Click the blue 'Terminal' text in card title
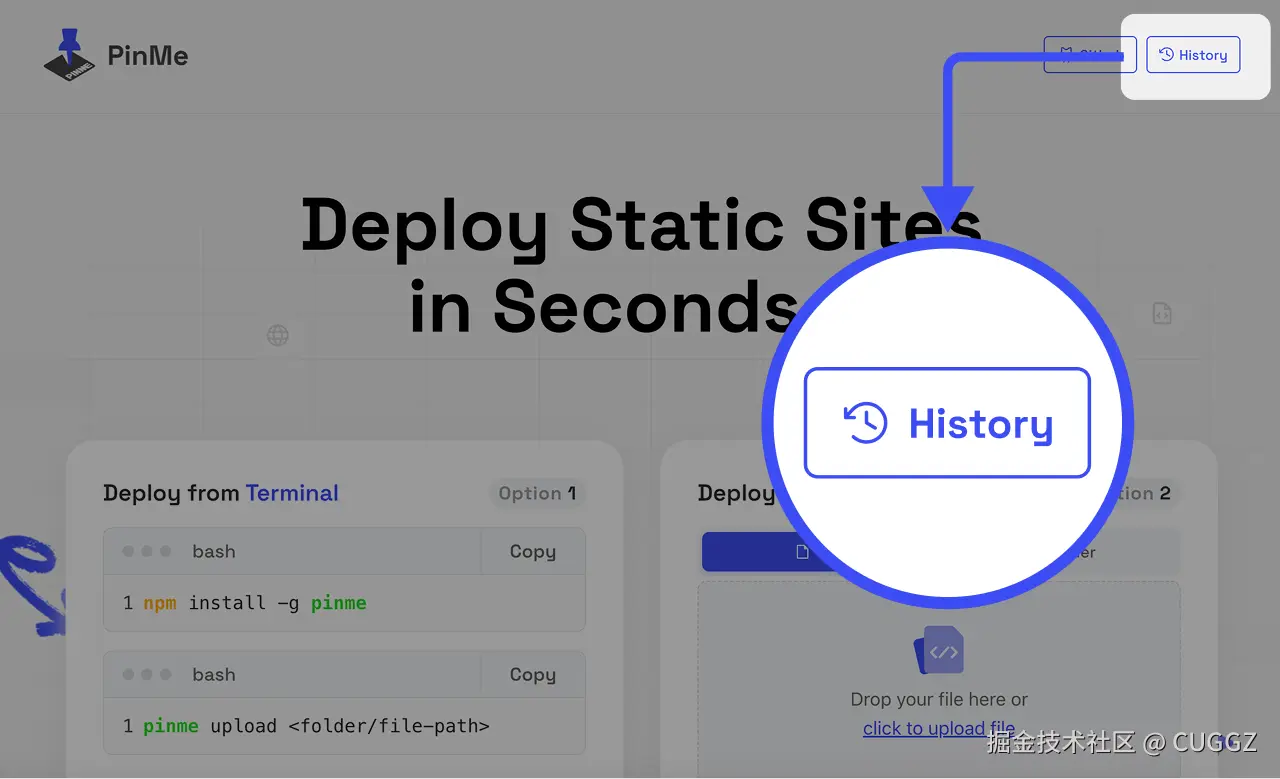 click(x=292, y=493)
